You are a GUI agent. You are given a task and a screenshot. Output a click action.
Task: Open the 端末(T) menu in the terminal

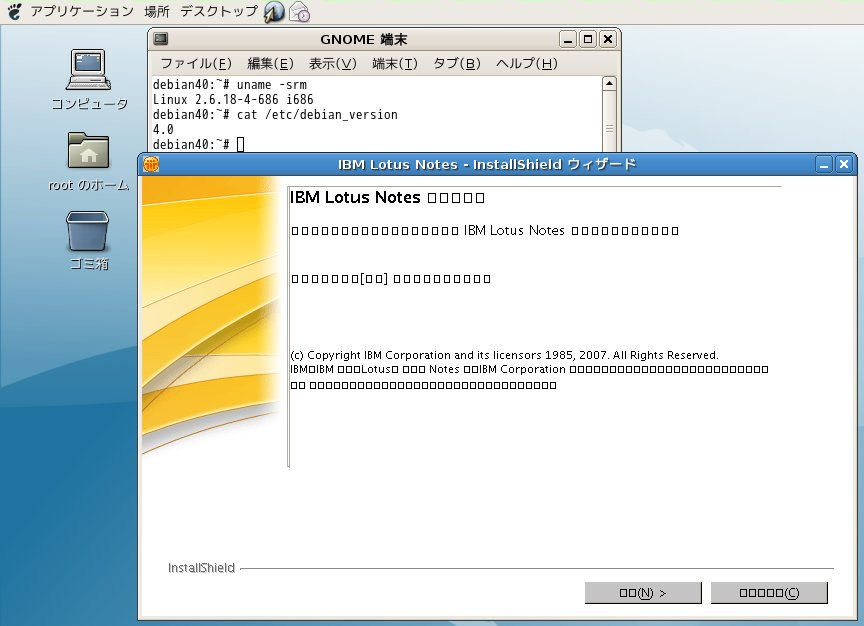coord(395,64)
